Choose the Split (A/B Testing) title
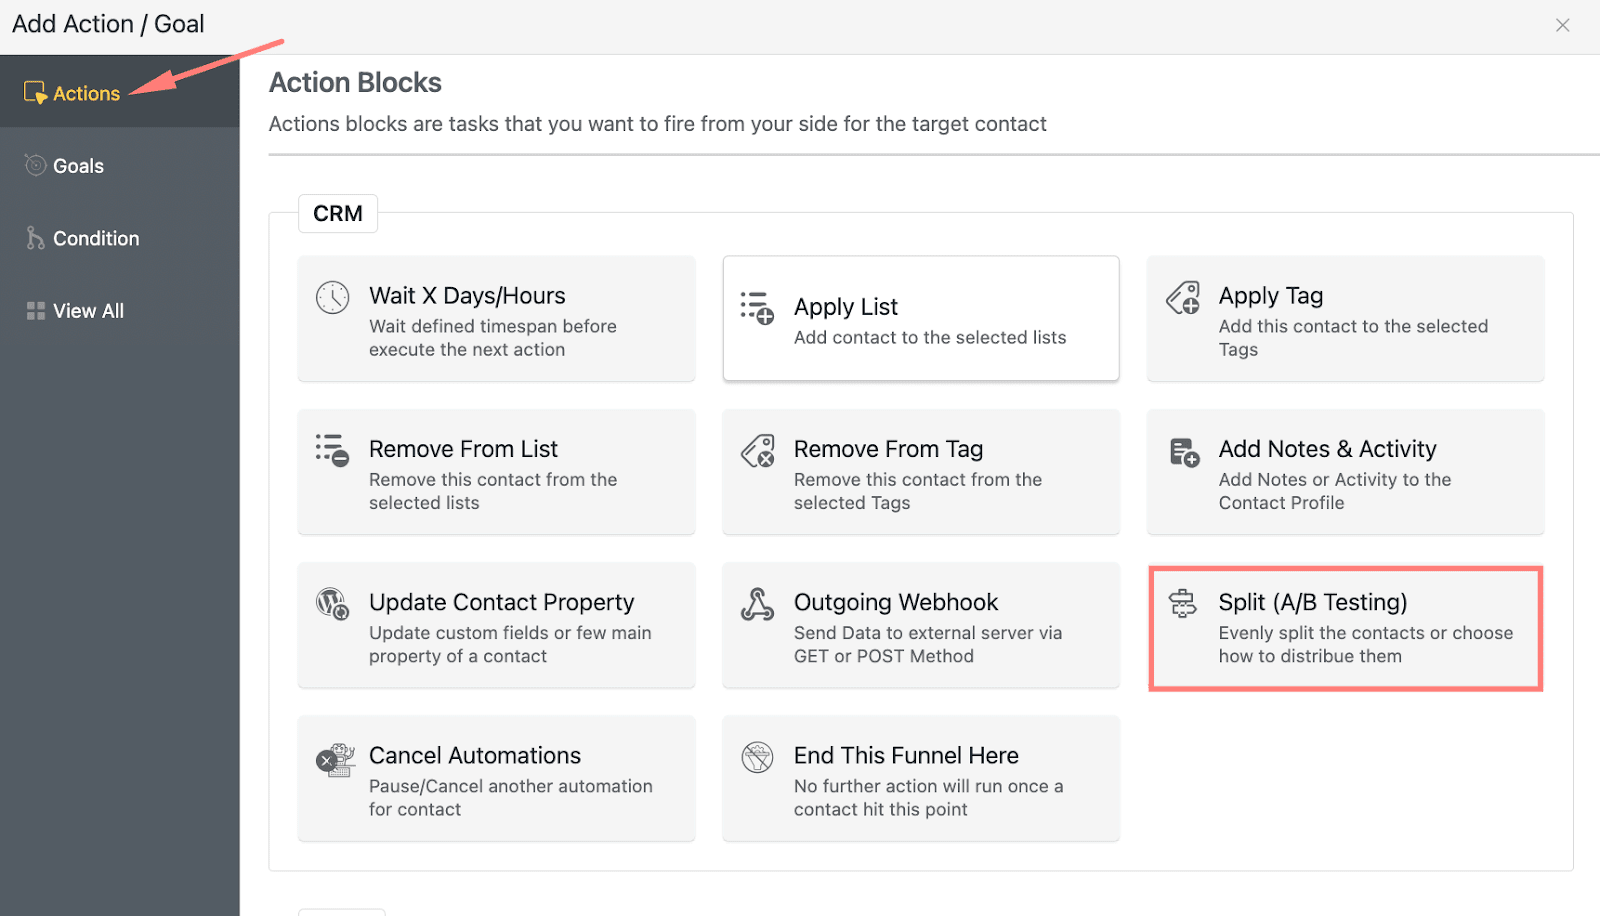 tap(1312, 602)
